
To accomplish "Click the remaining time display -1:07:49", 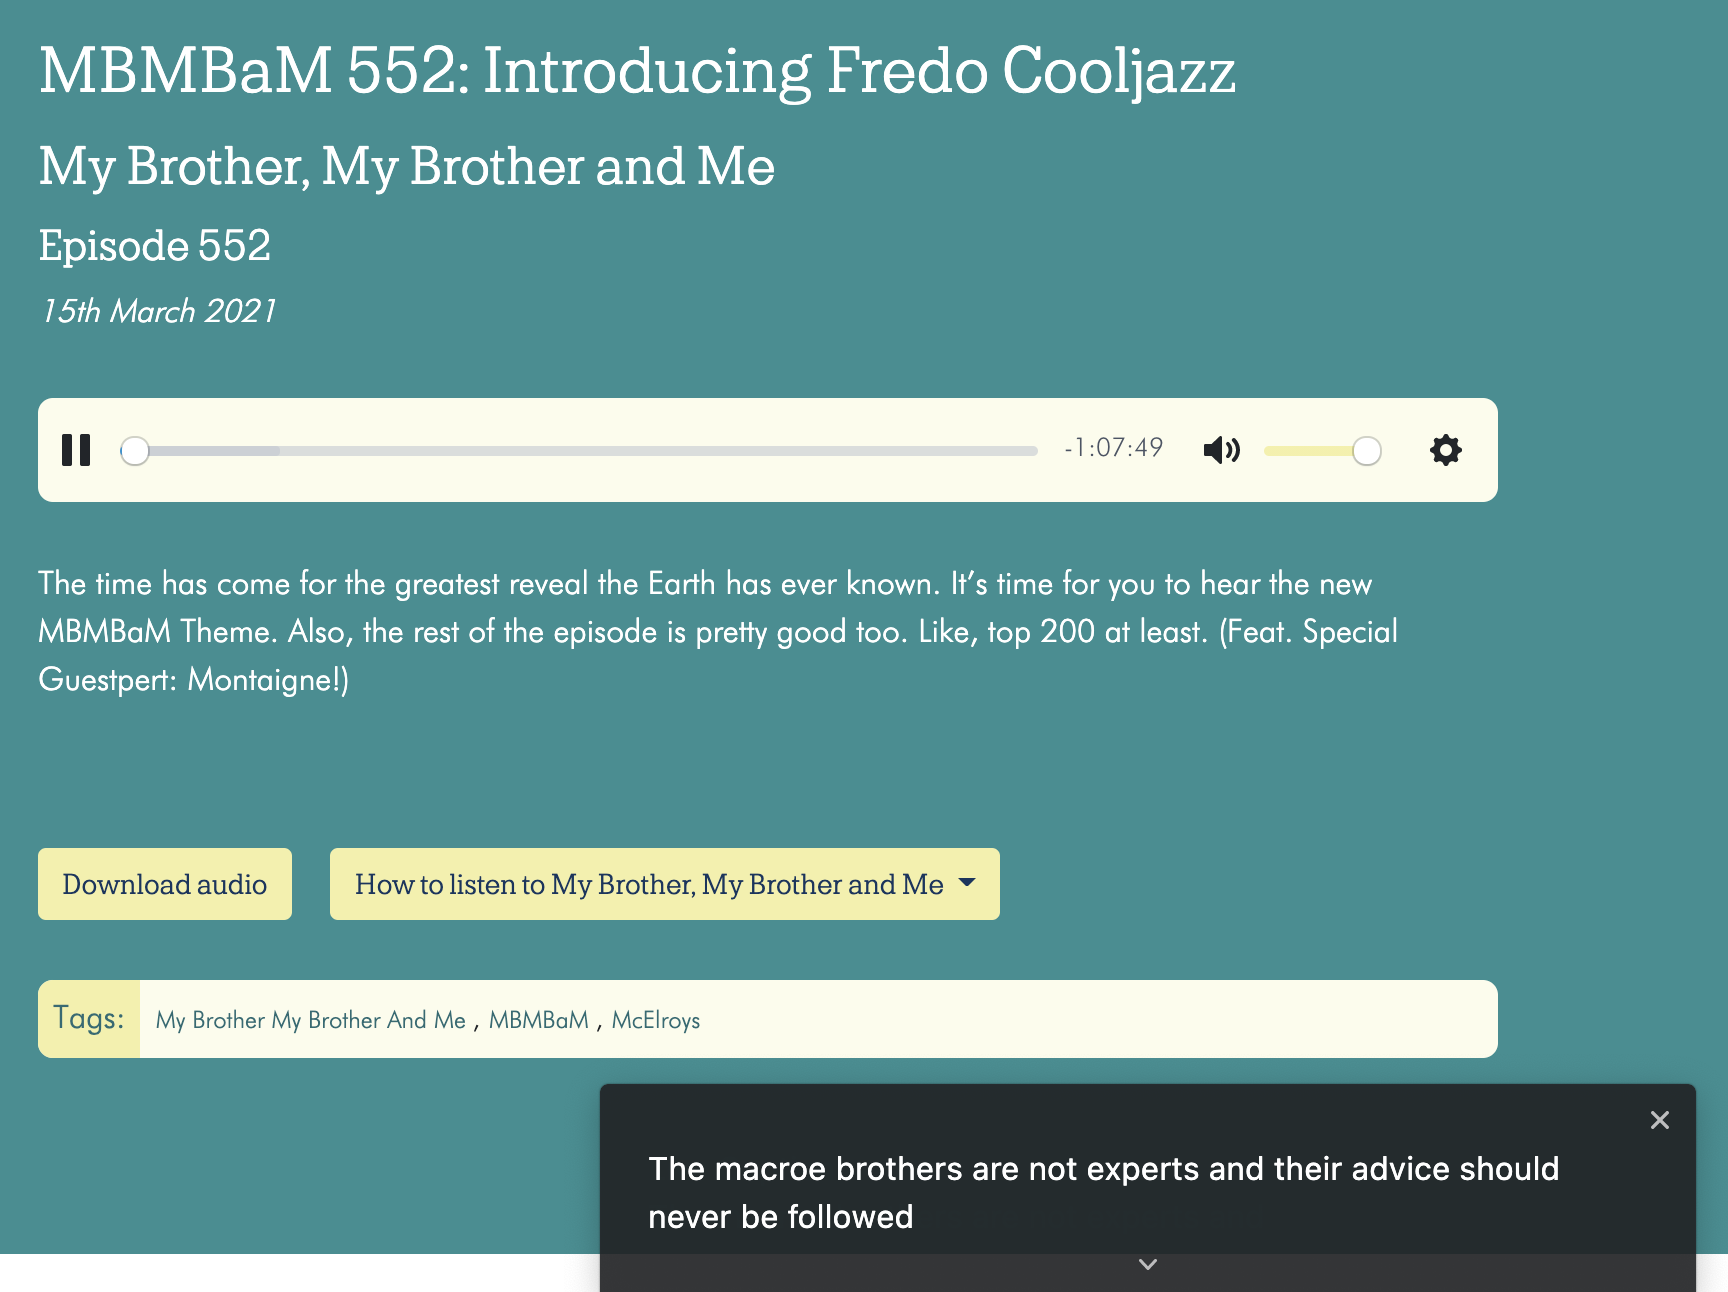I will pyautogui.click(x=1113, y=448).
